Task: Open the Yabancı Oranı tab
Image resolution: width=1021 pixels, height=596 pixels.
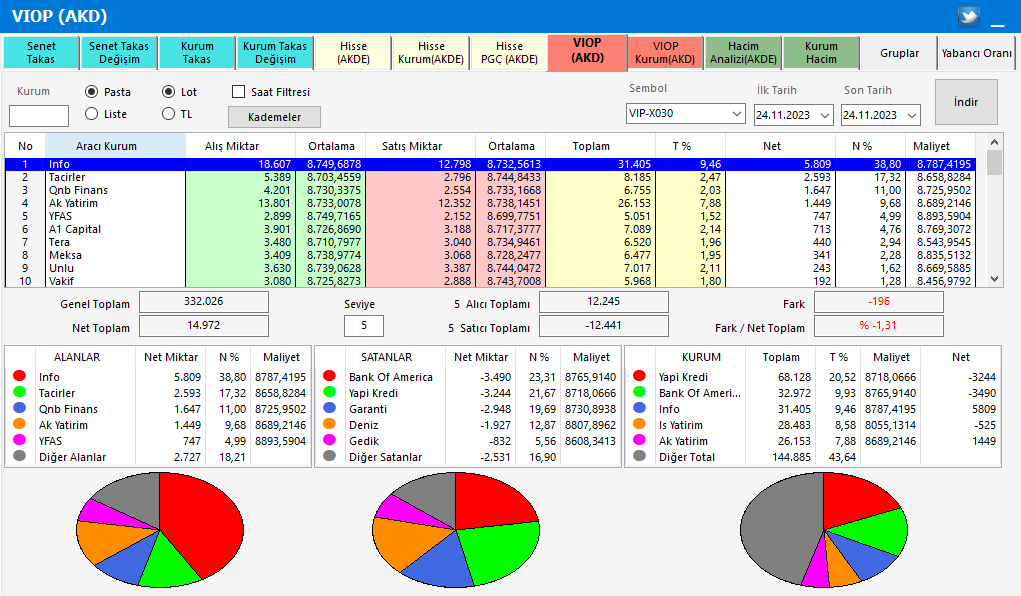Action: pos(977,53)
